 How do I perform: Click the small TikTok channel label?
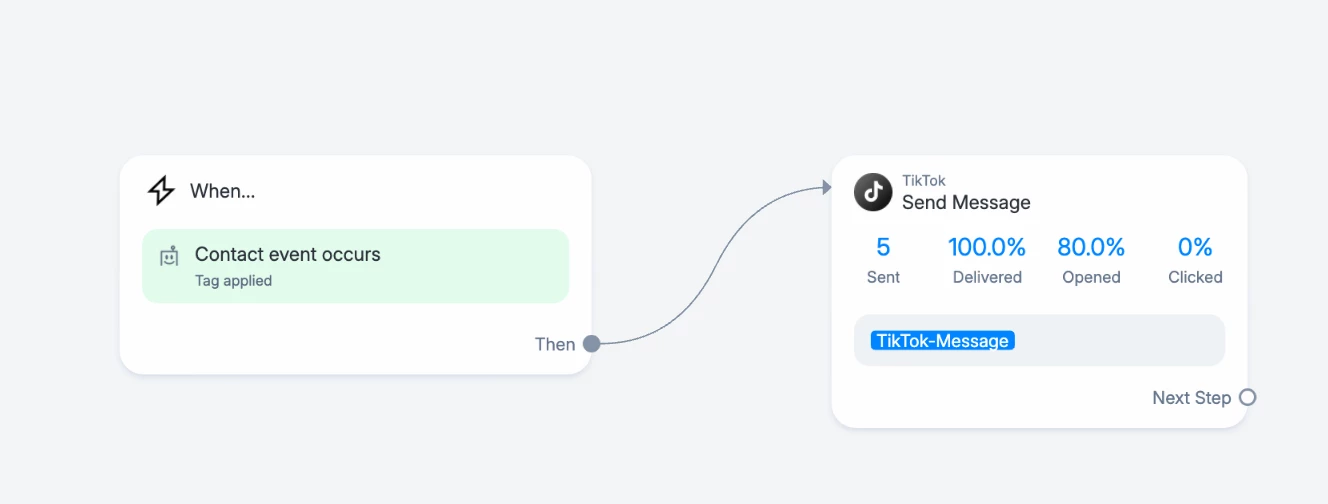pos(924,181)
